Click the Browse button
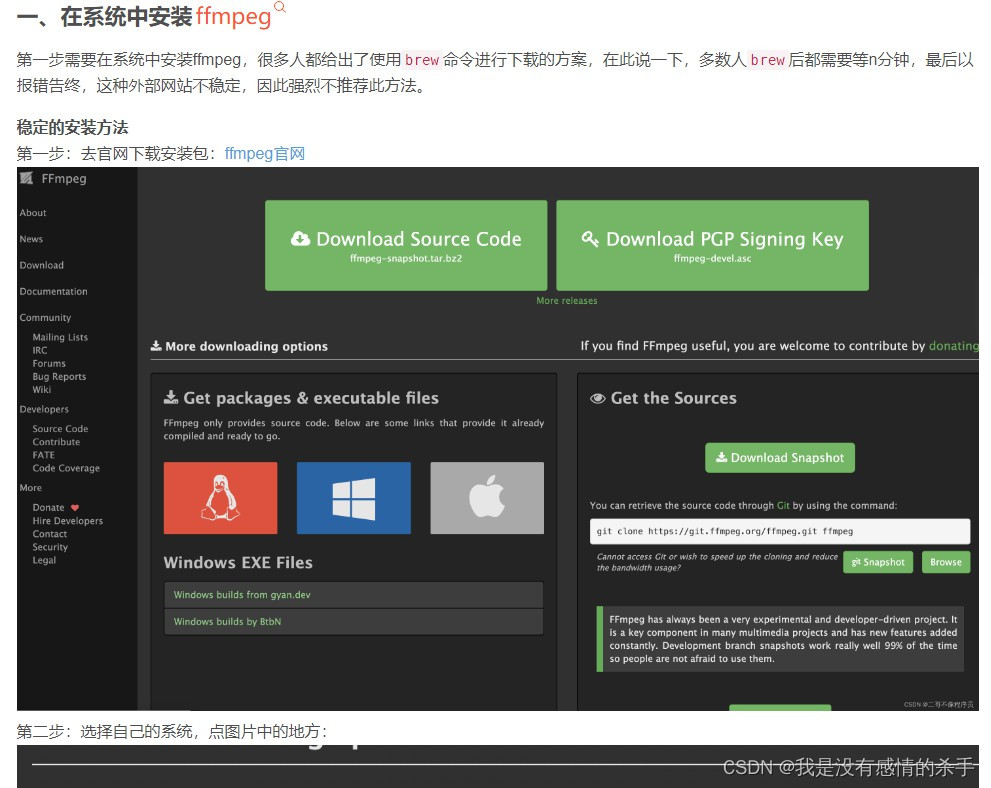 click(946, 562)
